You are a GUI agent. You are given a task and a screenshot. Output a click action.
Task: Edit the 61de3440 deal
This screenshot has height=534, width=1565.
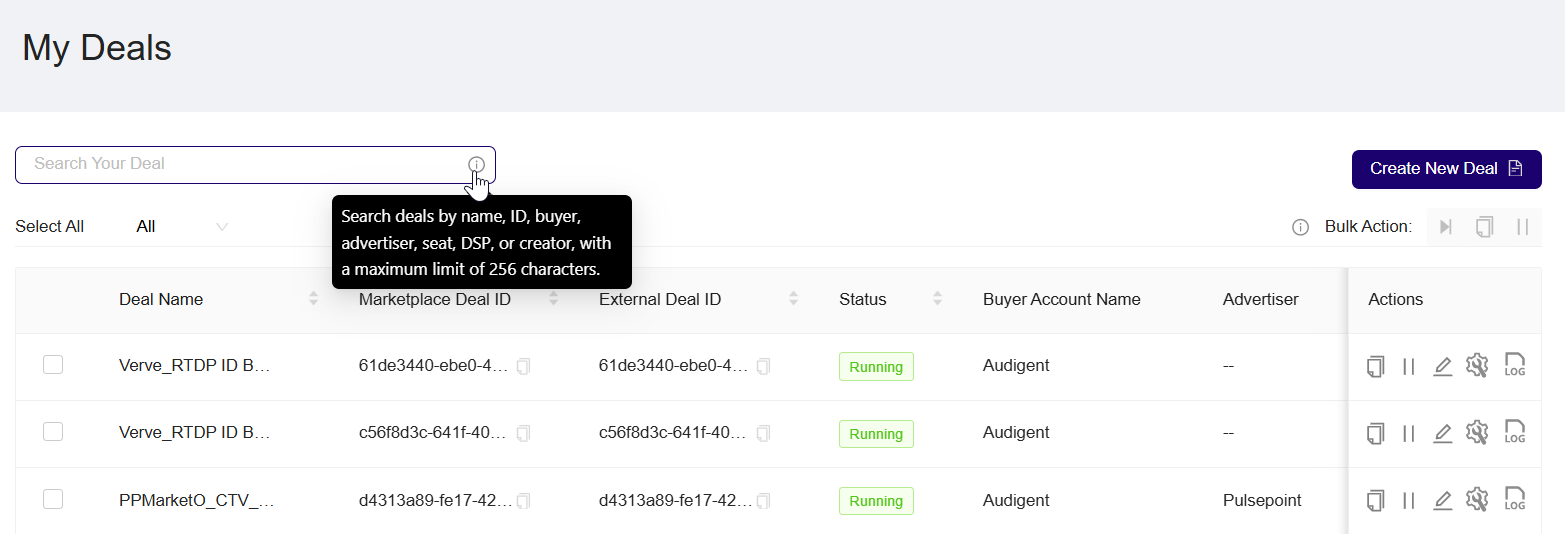[x=1442, y=366]
